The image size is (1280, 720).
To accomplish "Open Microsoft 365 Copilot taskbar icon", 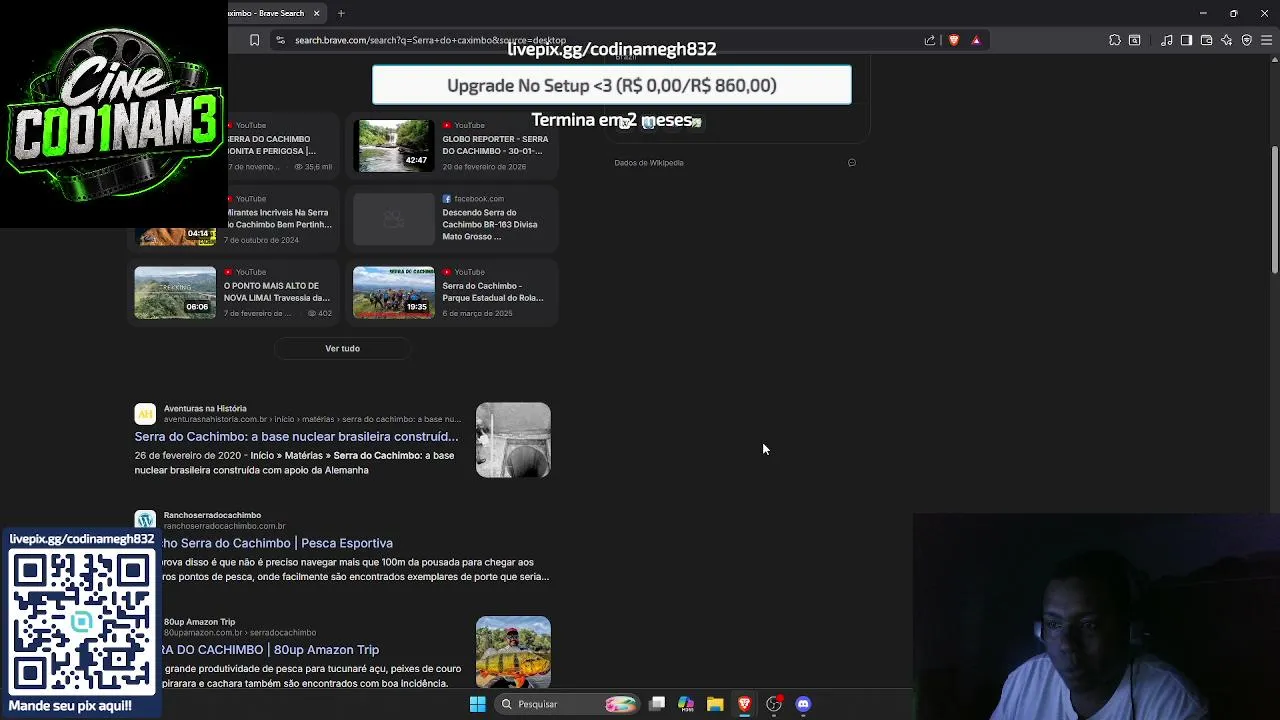I will click(x=686, y=704).
